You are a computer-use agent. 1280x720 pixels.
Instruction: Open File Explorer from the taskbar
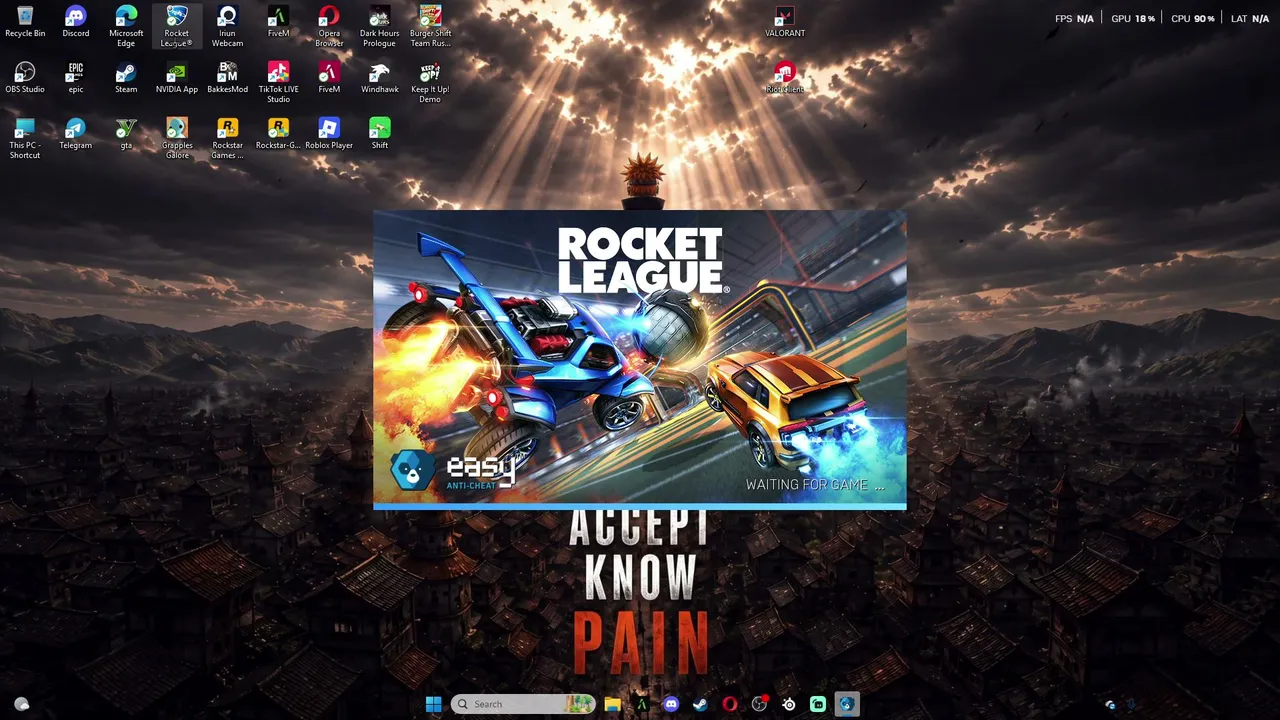[x=612, y=704]
